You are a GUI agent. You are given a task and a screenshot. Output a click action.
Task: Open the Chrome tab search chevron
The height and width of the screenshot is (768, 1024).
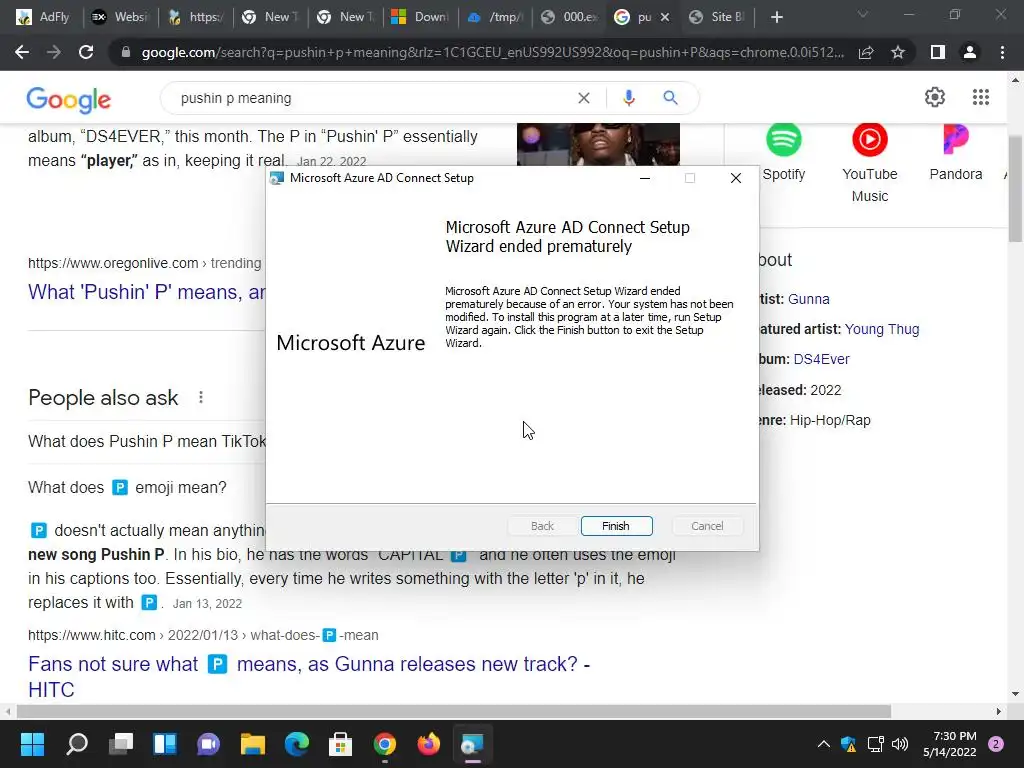point(863,14)
